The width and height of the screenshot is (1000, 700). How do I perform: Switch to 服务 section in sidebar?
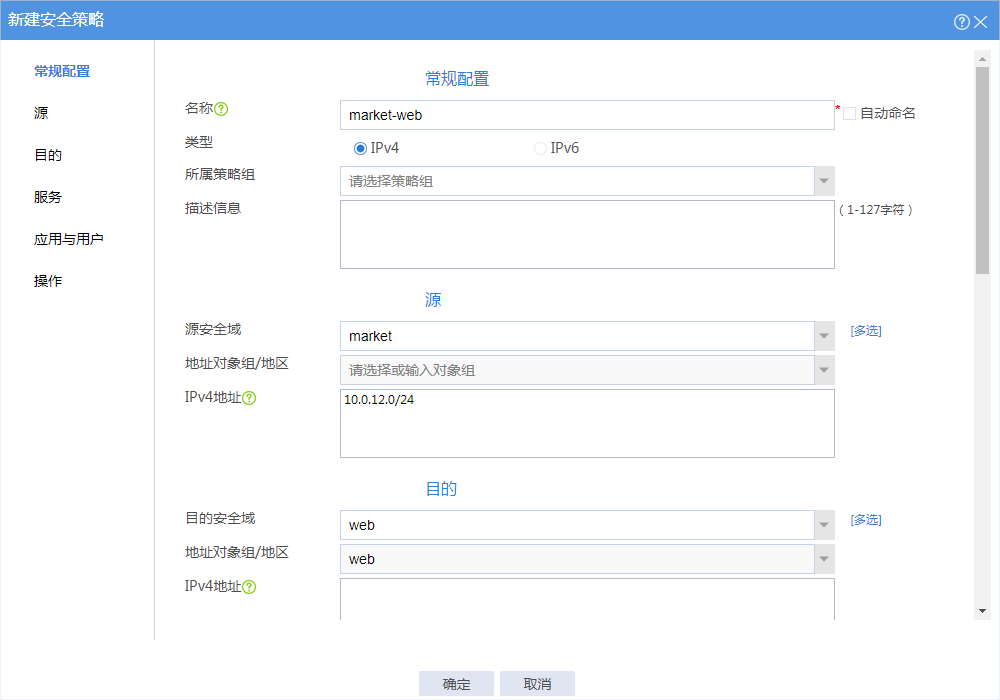(48, 197)
